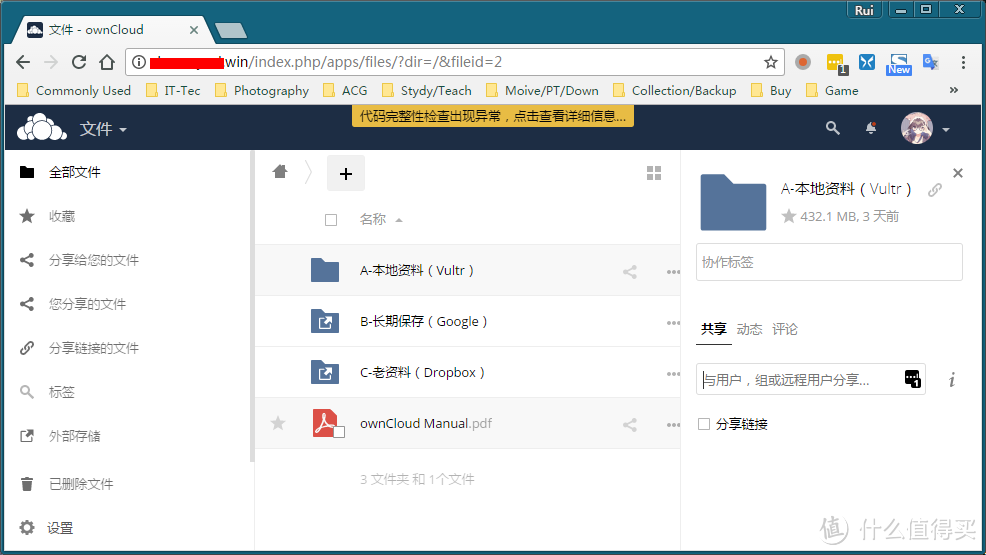Close the details sidebar panel
The height and width of the screenshot is (555, 986).
click(x=958, y=173)
